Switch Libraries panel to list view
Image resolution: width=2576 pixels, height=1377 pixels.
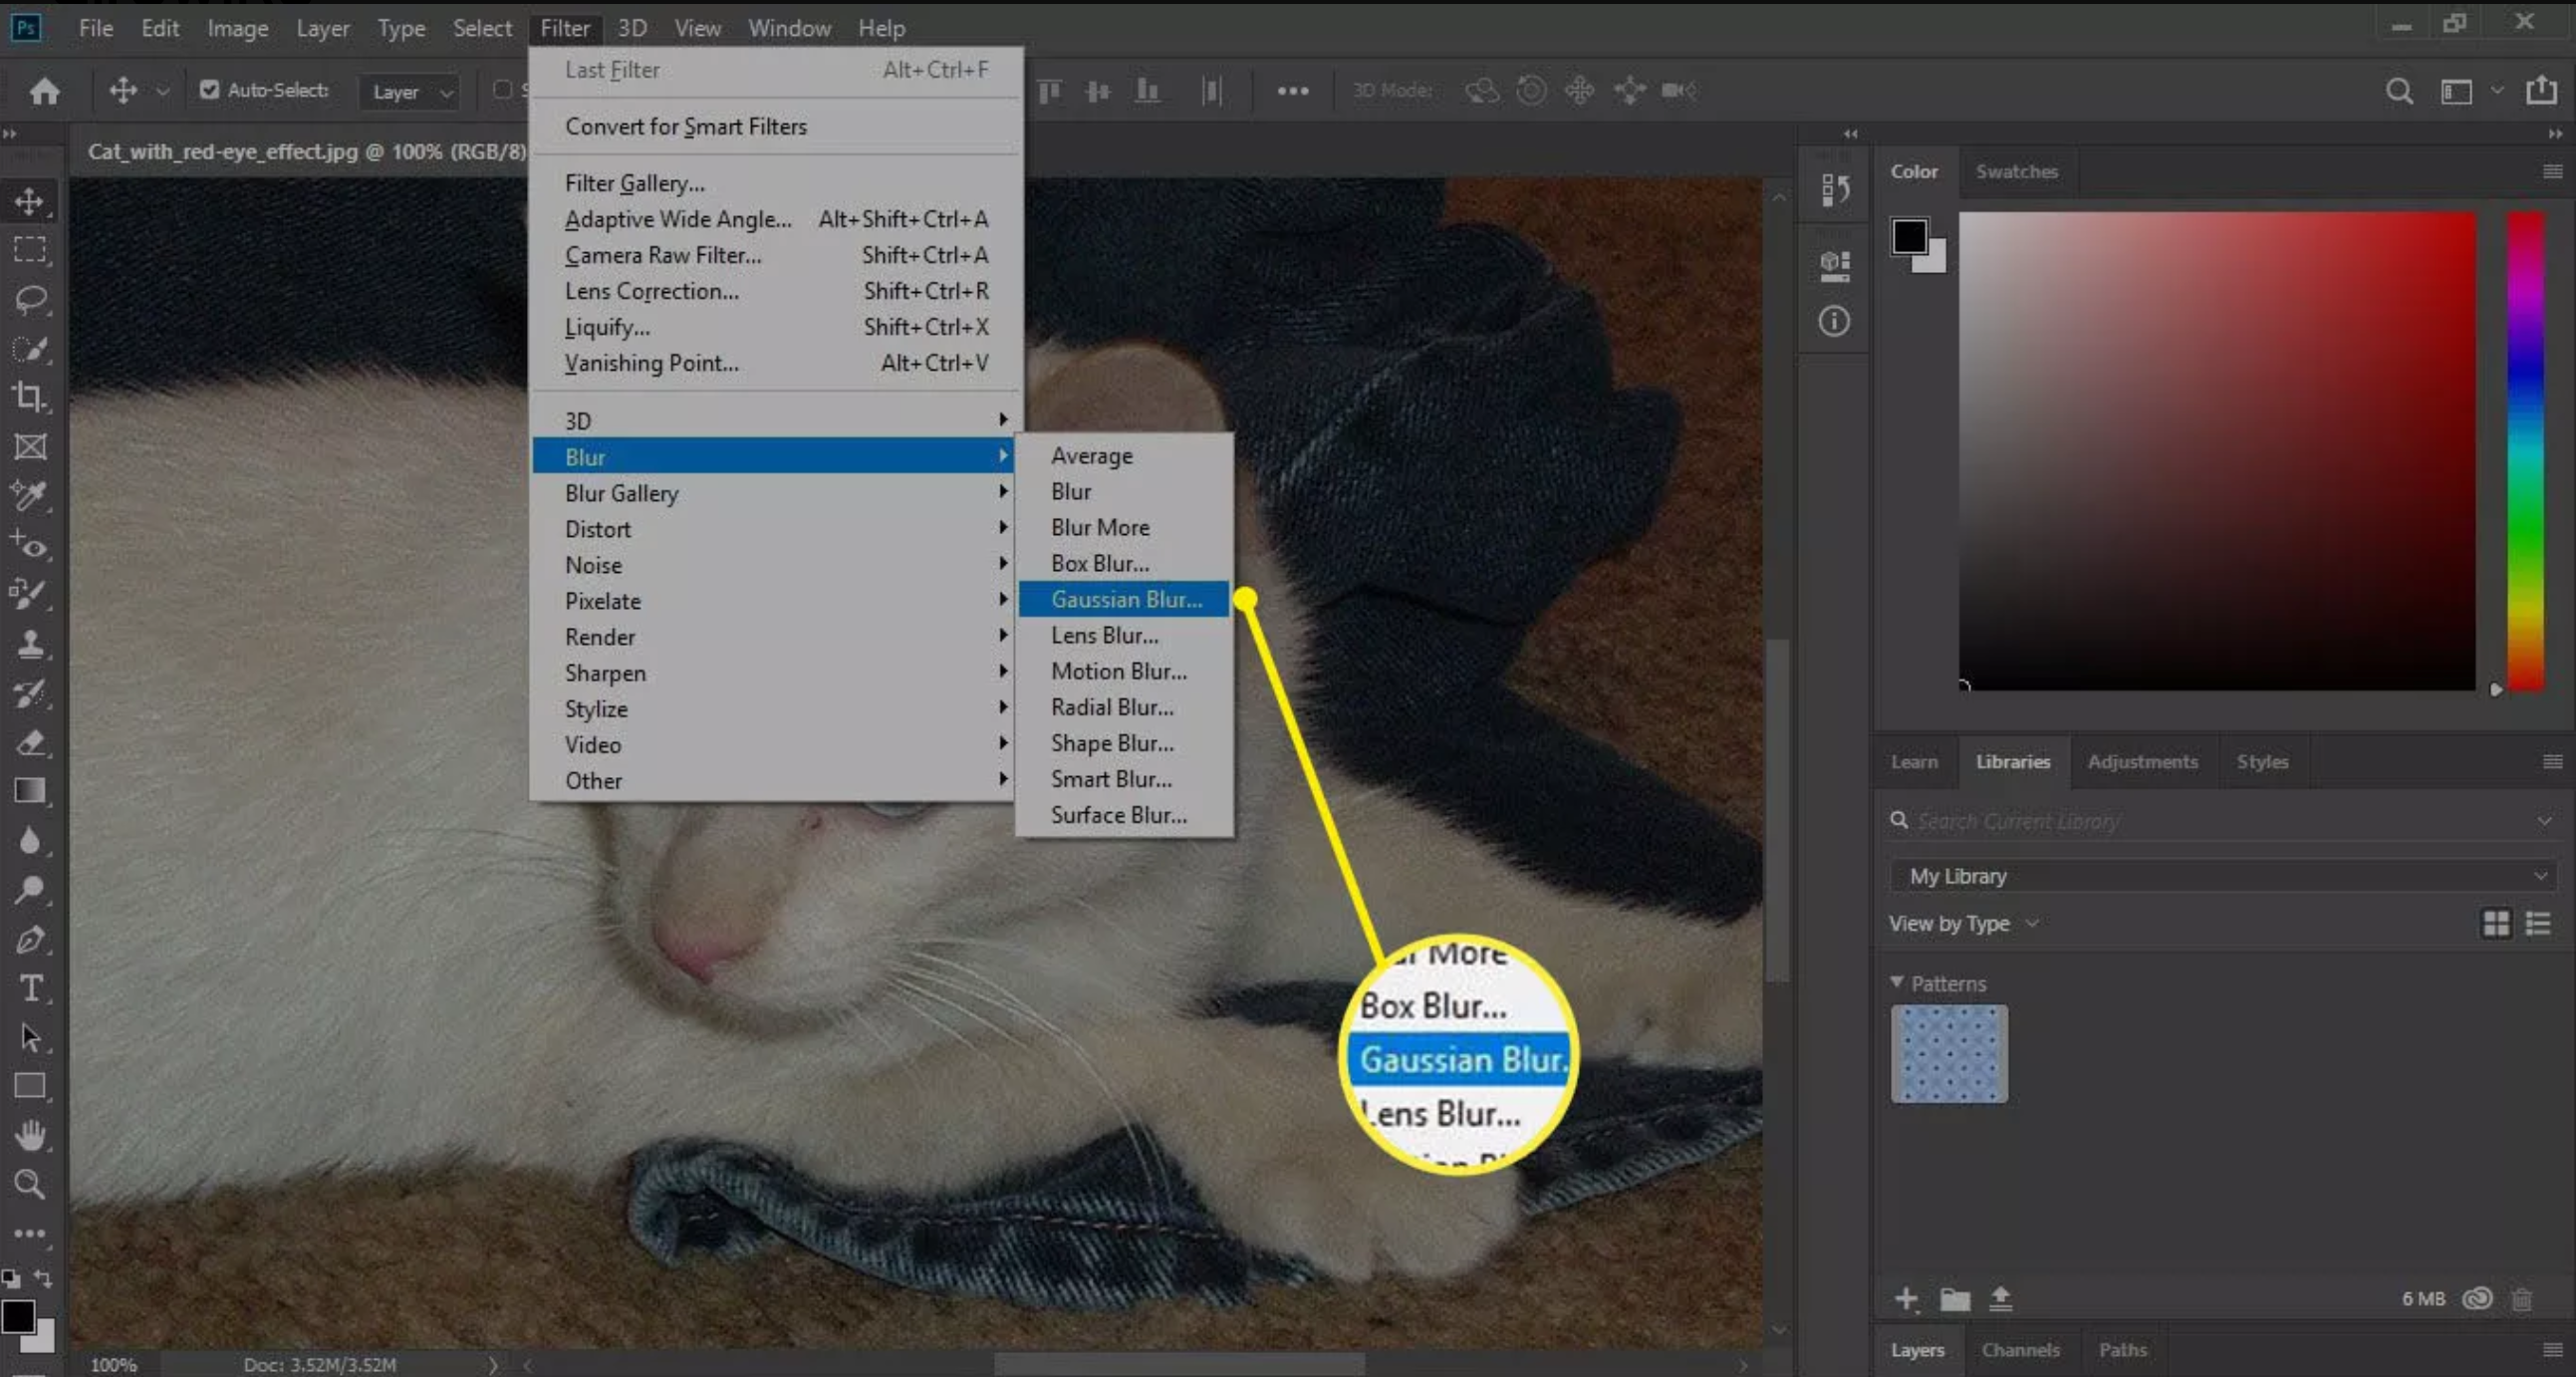[2539, 923]
